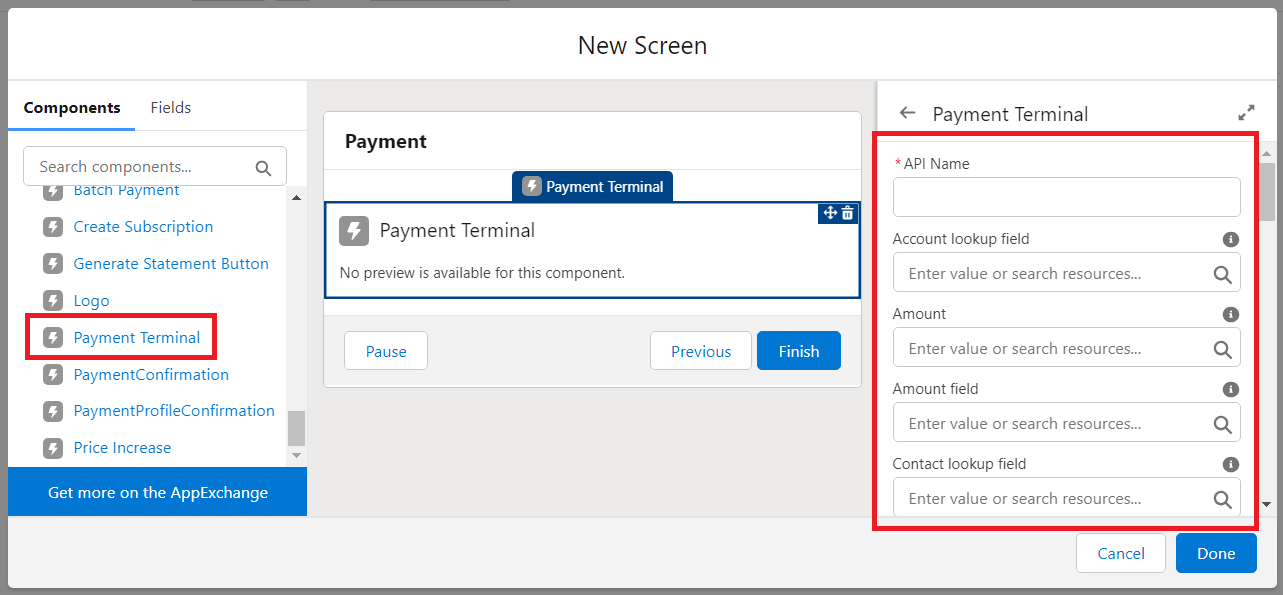This screenshot has height=595, width=1283.
Task: Expand the properties panel with the expand icon
Action: click(1246, 113)
